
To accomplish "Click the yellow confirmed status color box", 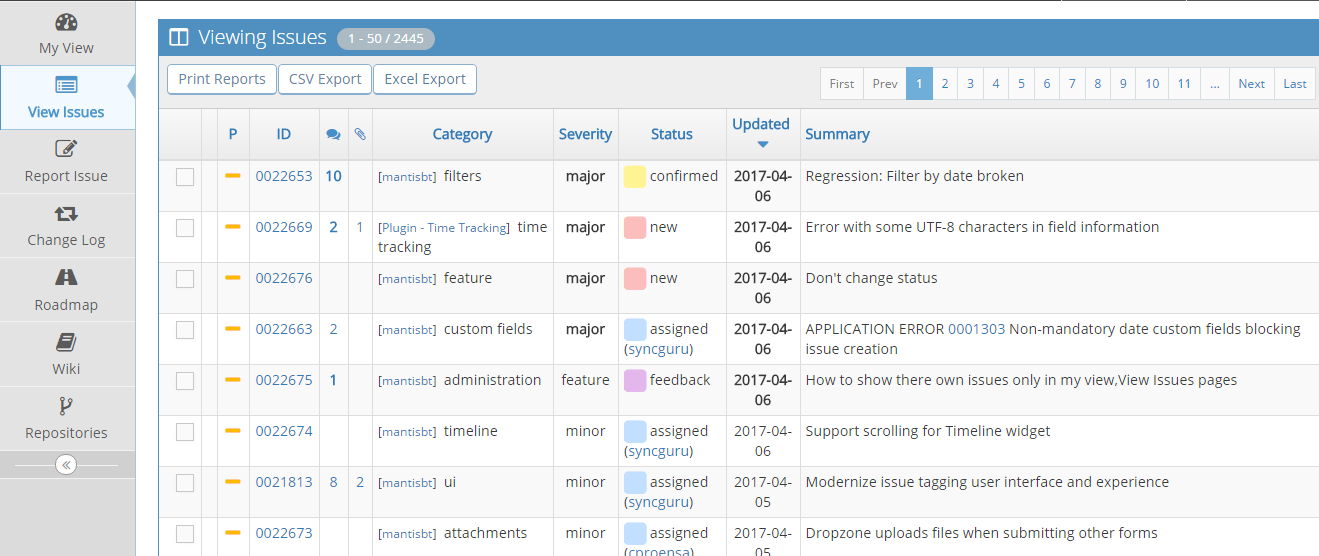I will point(634,177).
